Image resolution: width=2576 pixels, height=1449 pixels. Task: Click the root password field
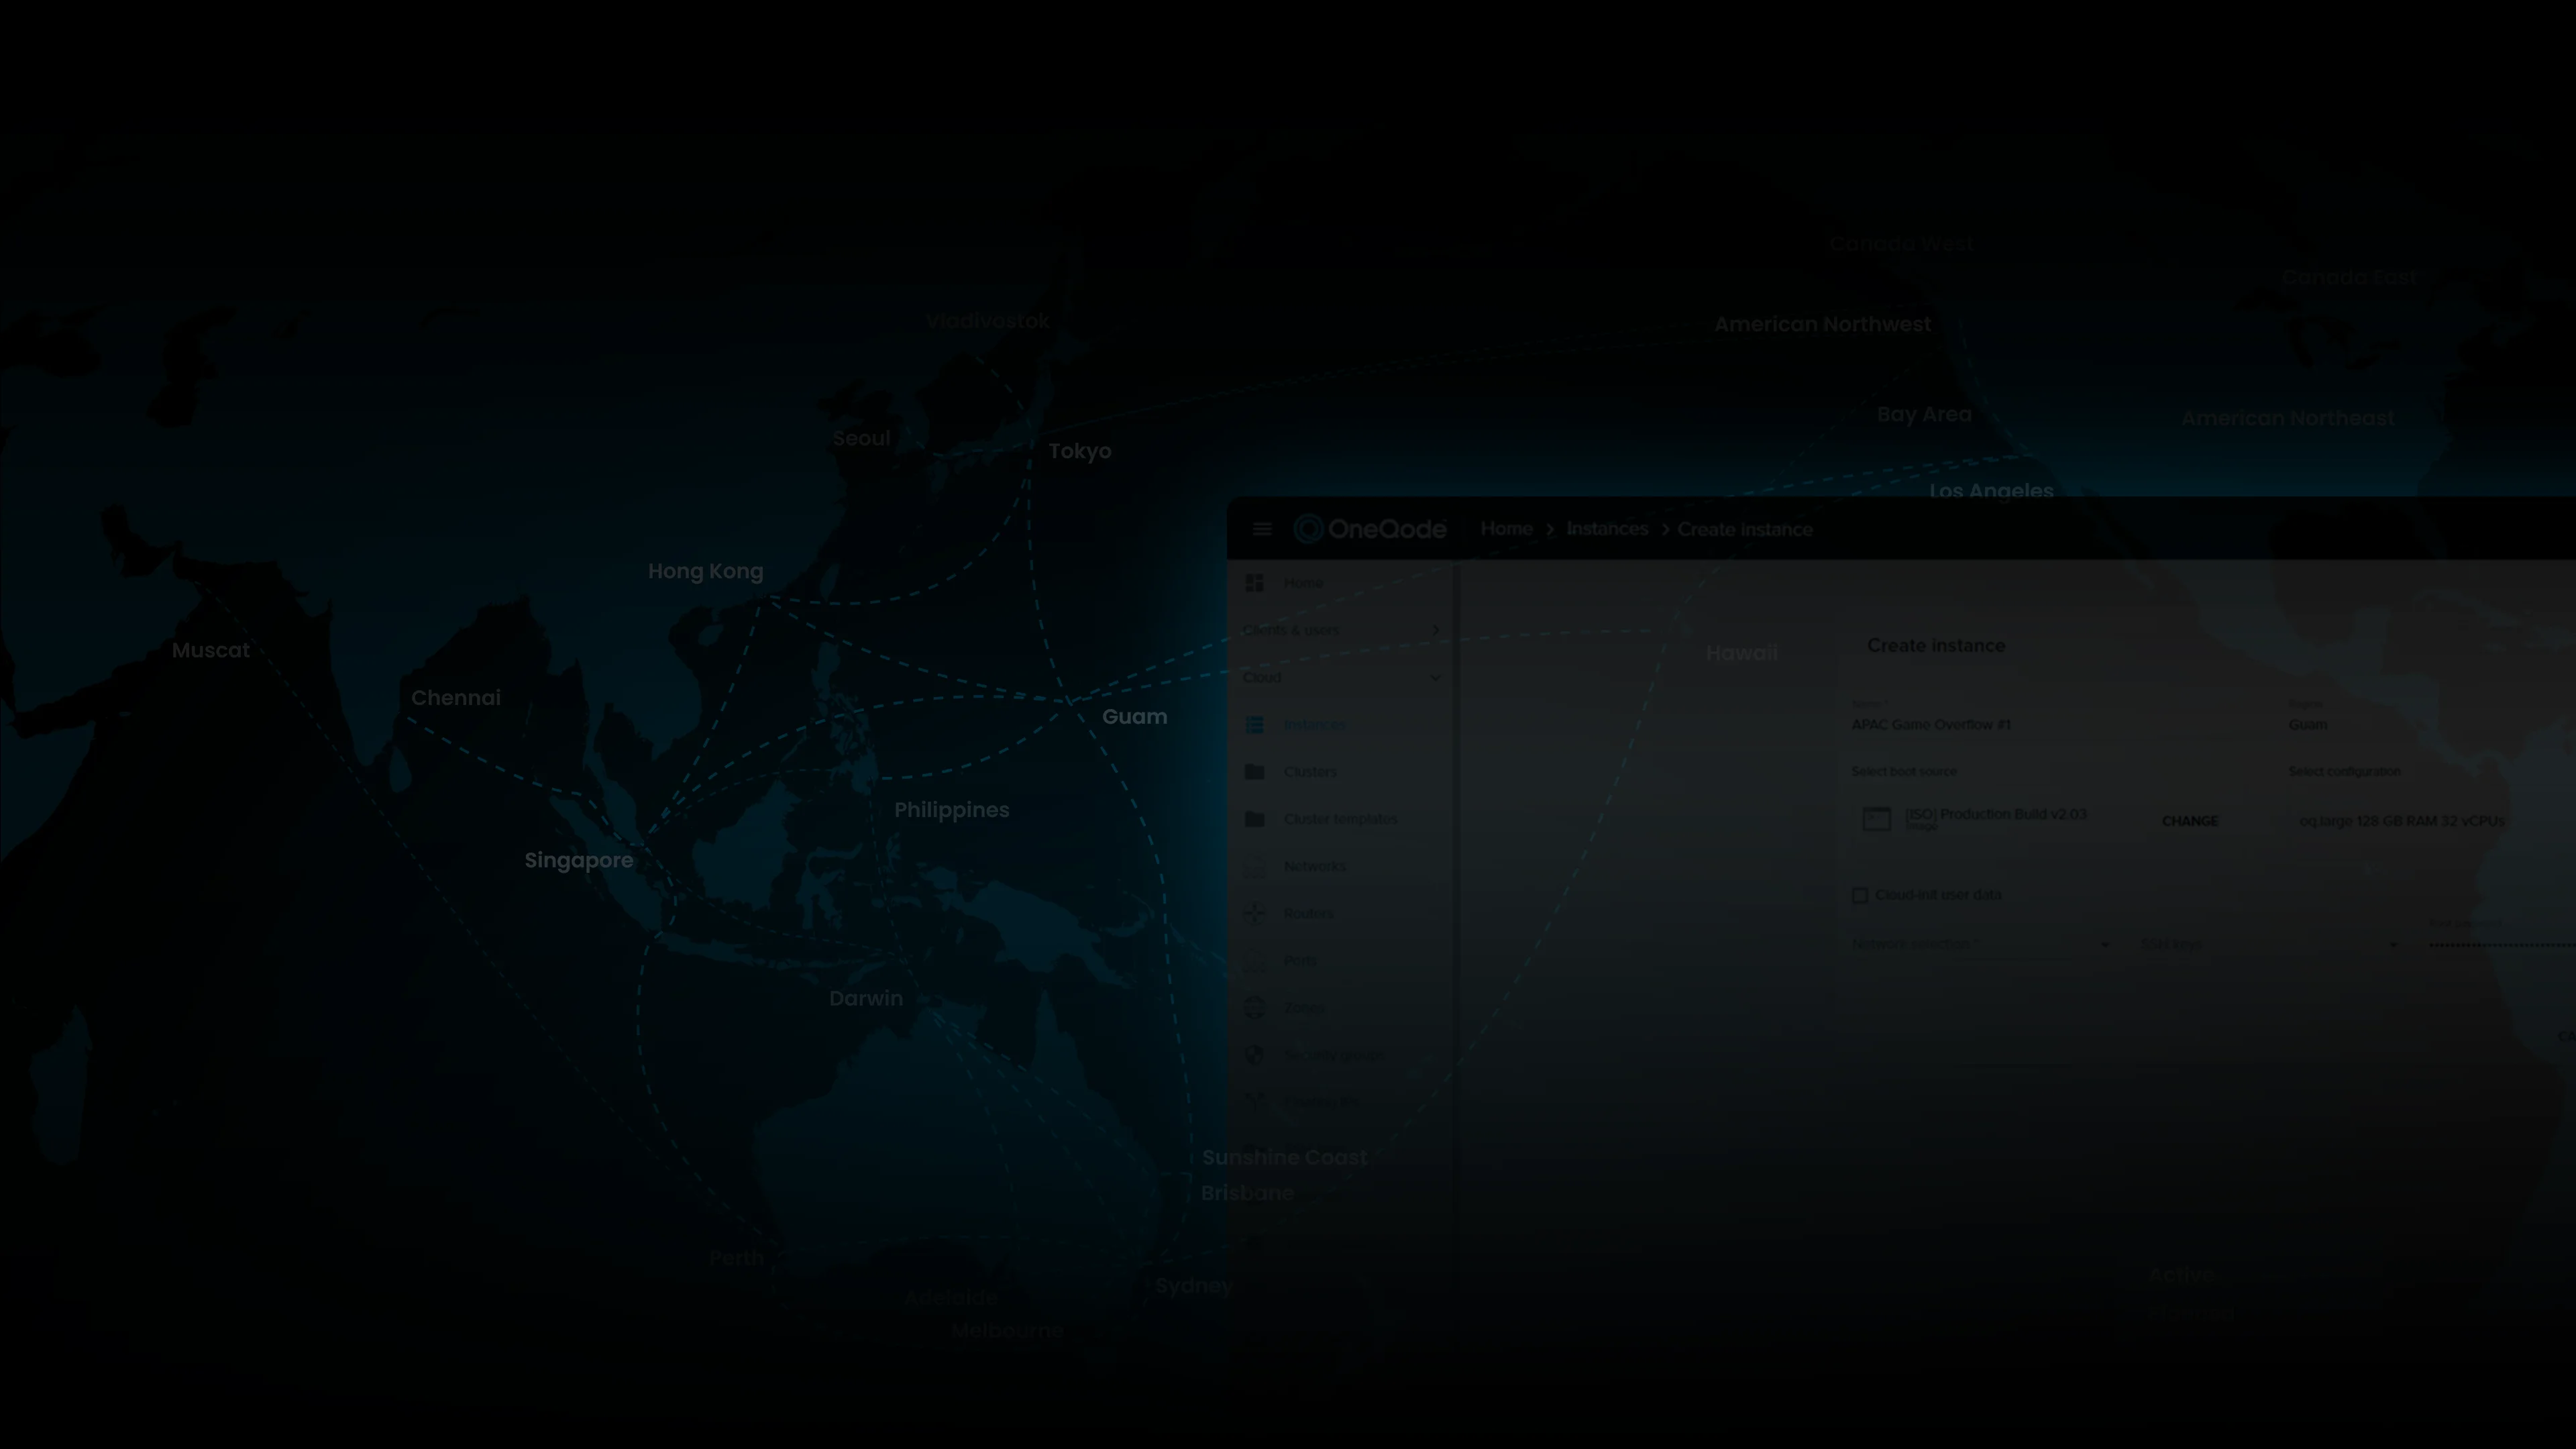2480,945
